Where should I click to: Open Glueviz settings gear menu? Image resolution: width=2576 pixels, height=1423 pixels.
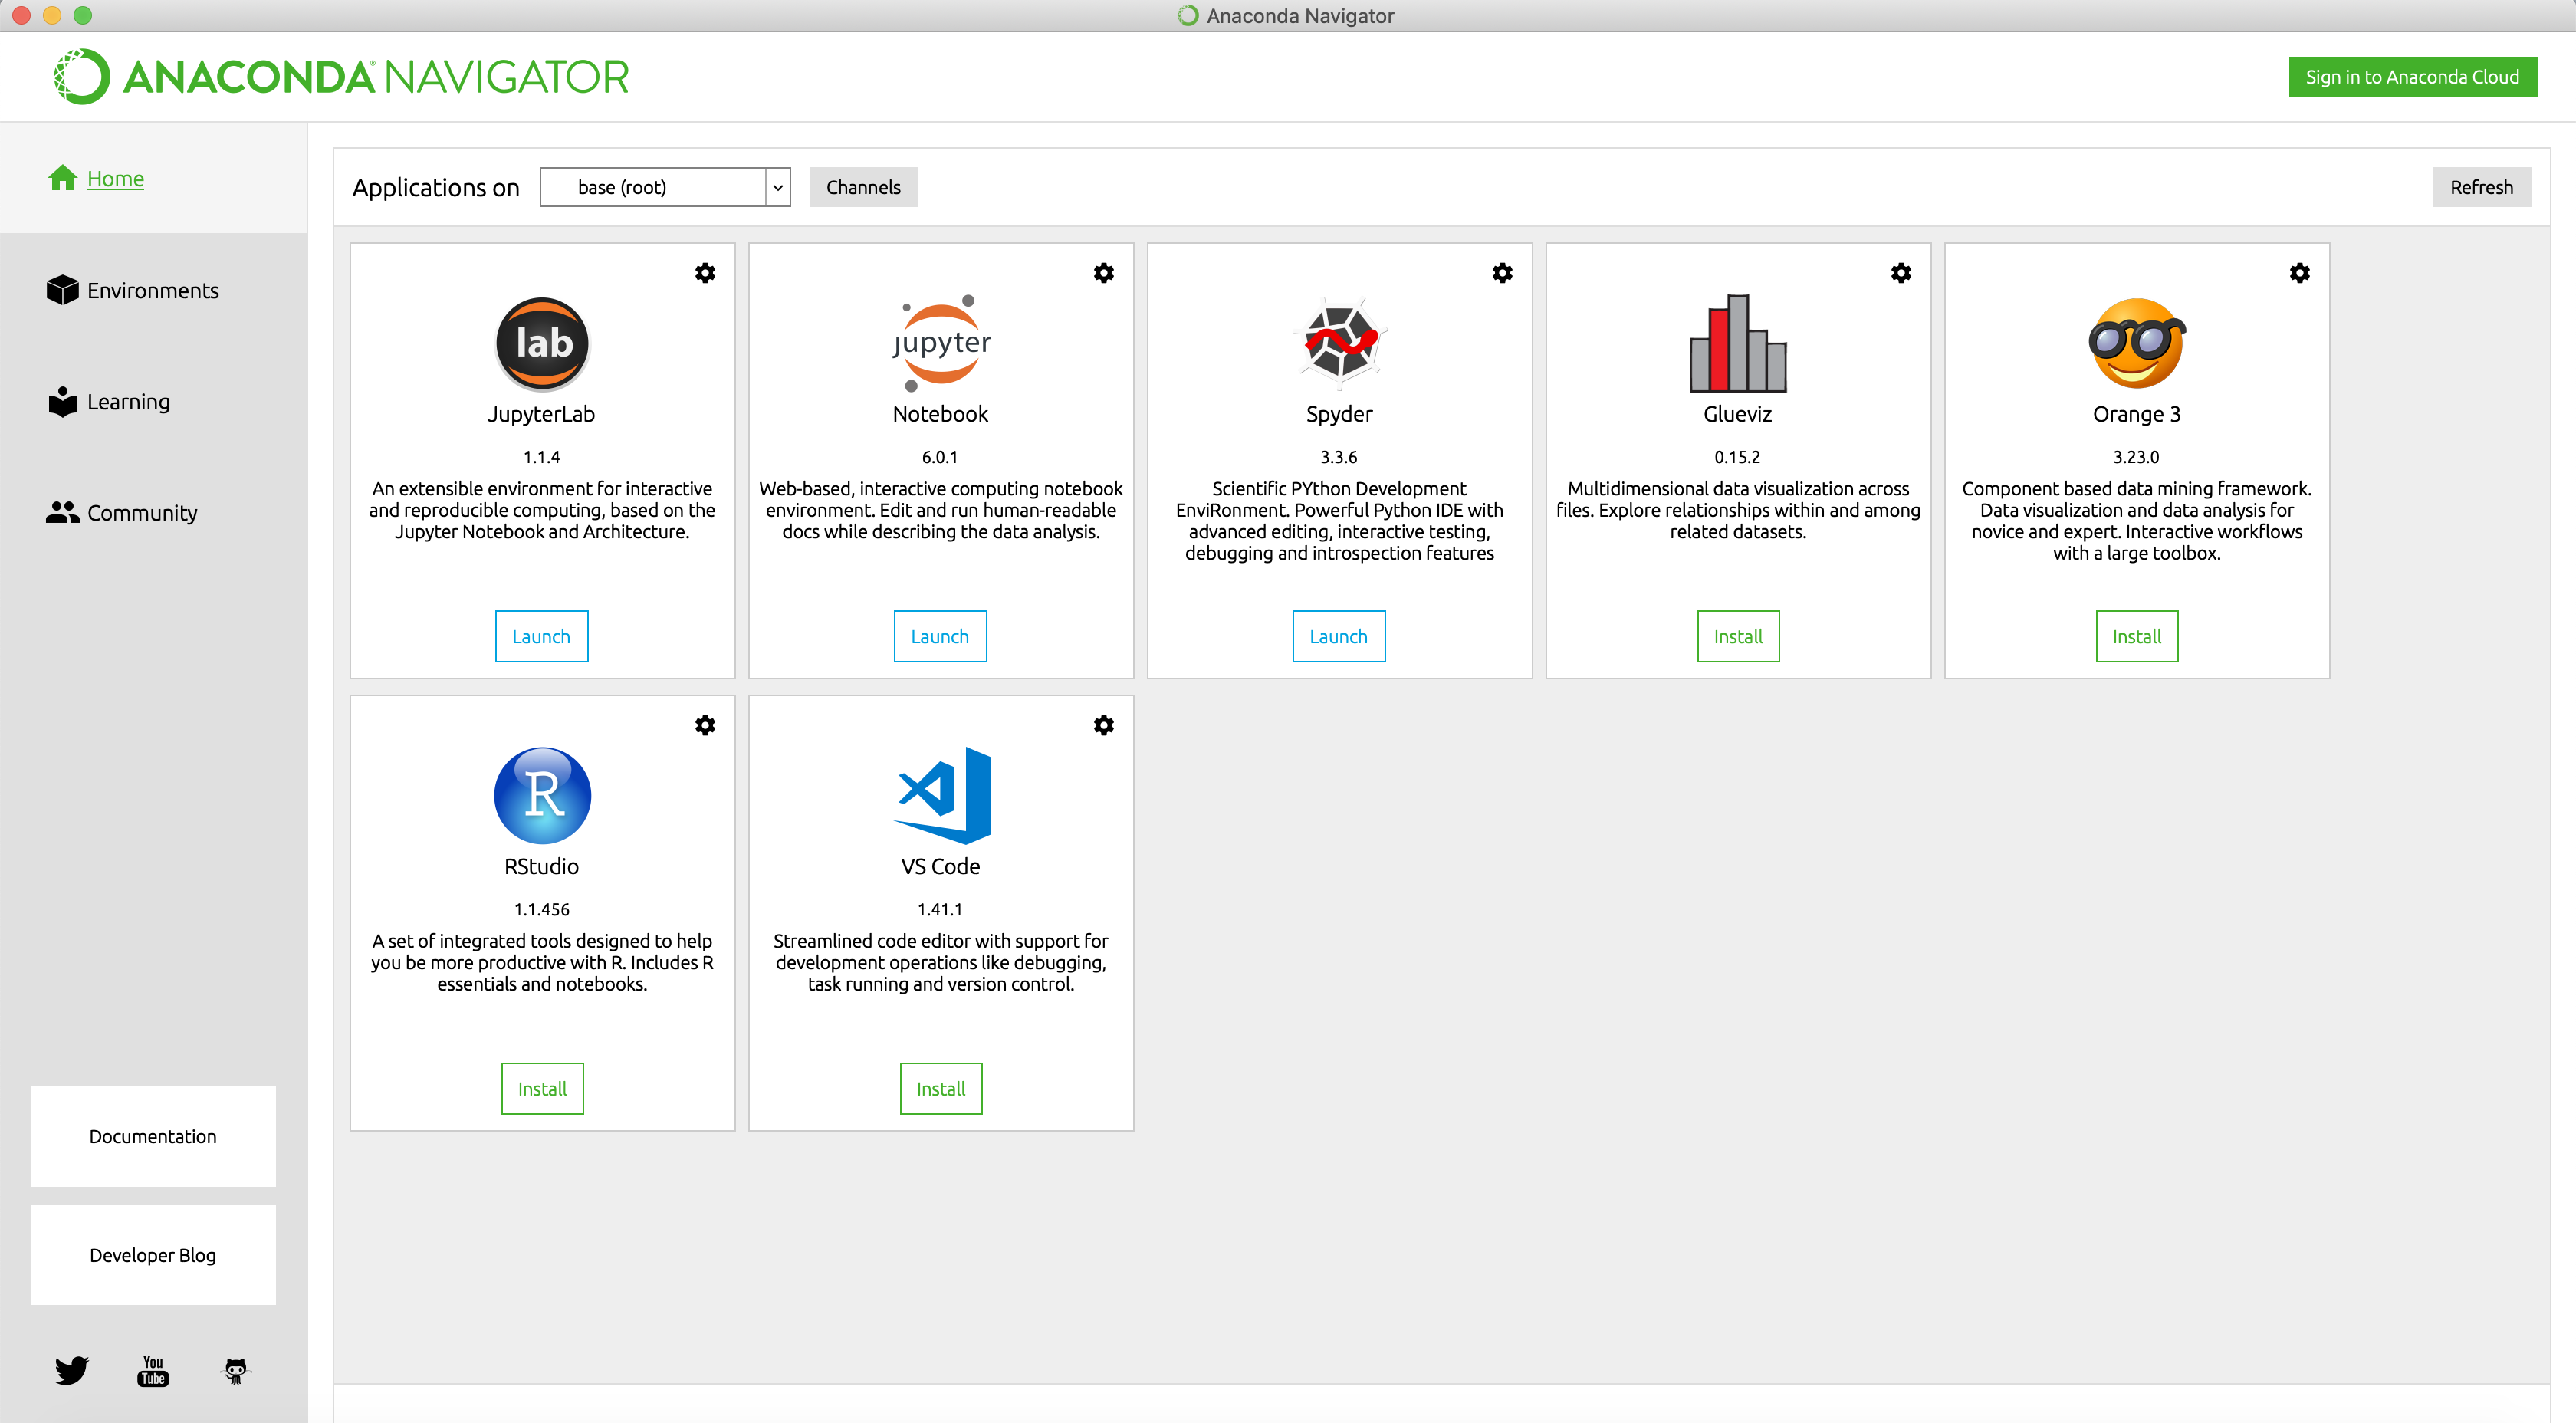tap(1901, 273)
